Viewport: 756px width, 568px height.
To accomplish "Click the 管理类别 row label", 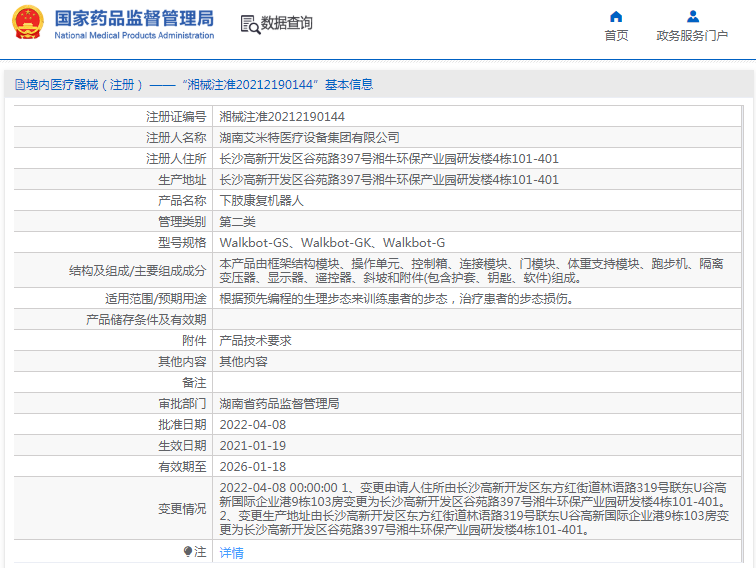I will [x=182, y=222].
